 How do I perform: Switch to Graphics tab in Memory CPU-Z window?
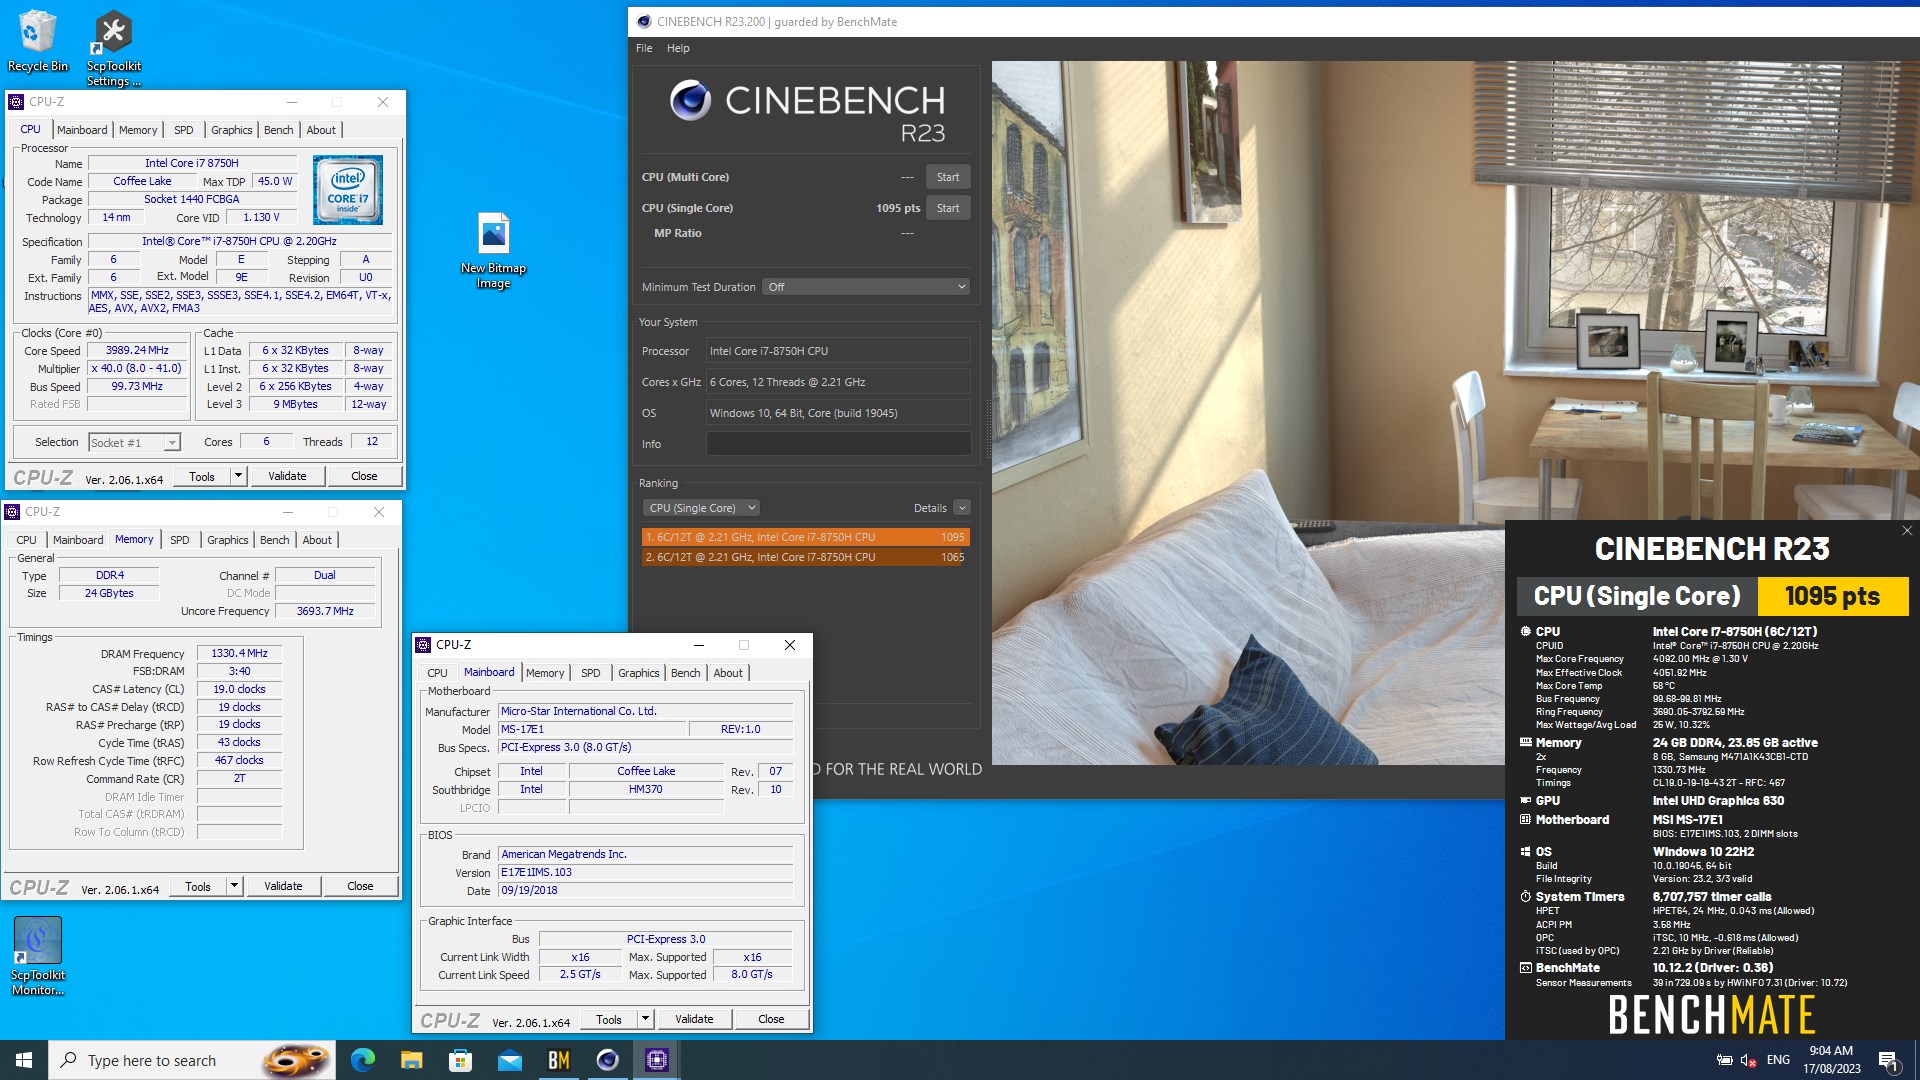[228, 540]
